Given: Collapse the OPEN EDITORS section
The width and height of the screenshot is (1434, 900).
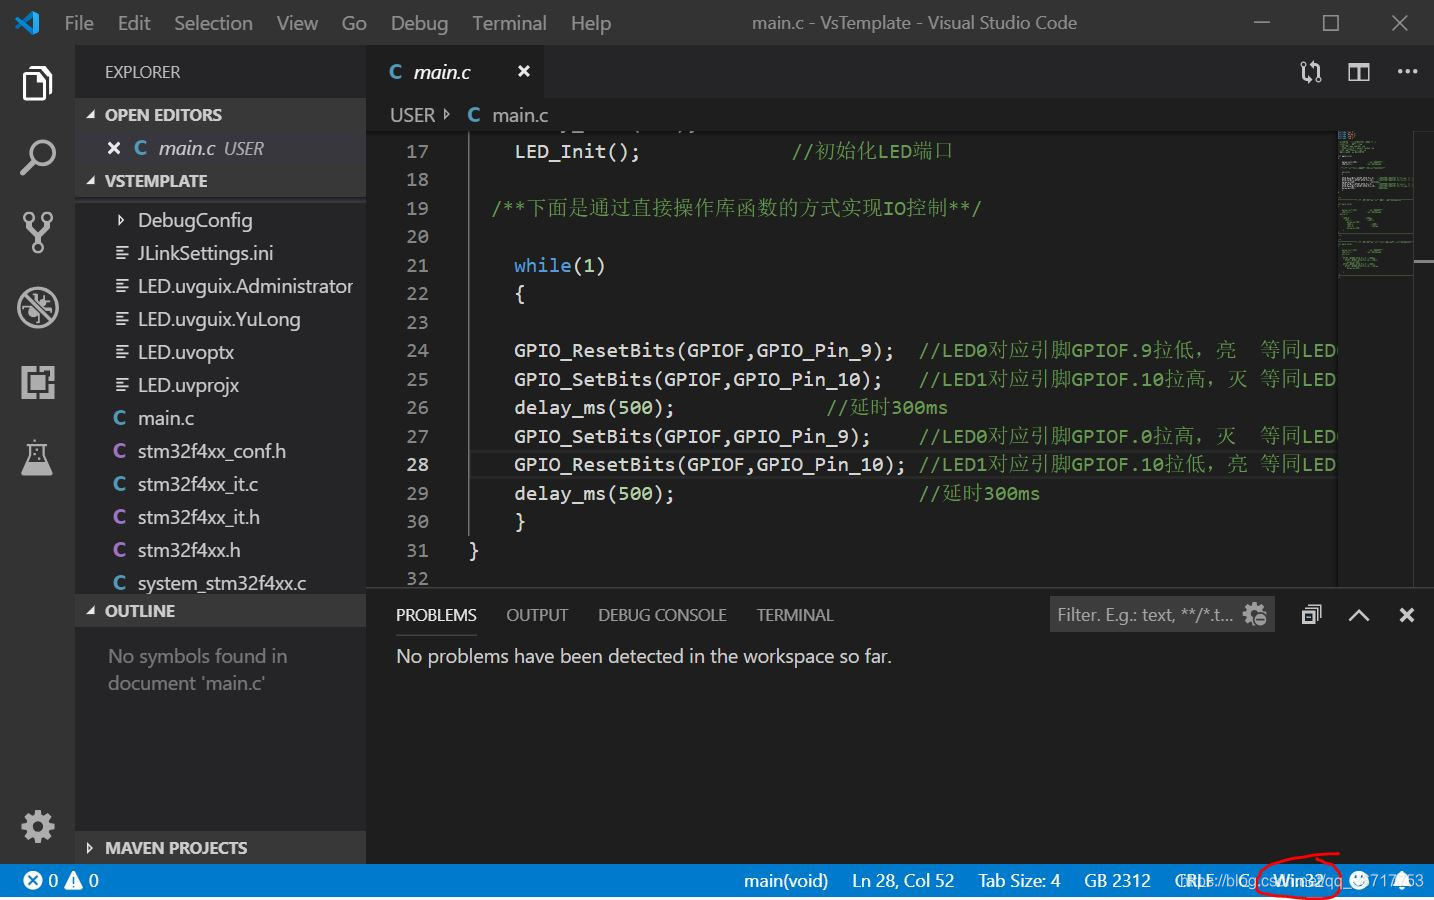Looking at the screenshot, I should [220, 115].
